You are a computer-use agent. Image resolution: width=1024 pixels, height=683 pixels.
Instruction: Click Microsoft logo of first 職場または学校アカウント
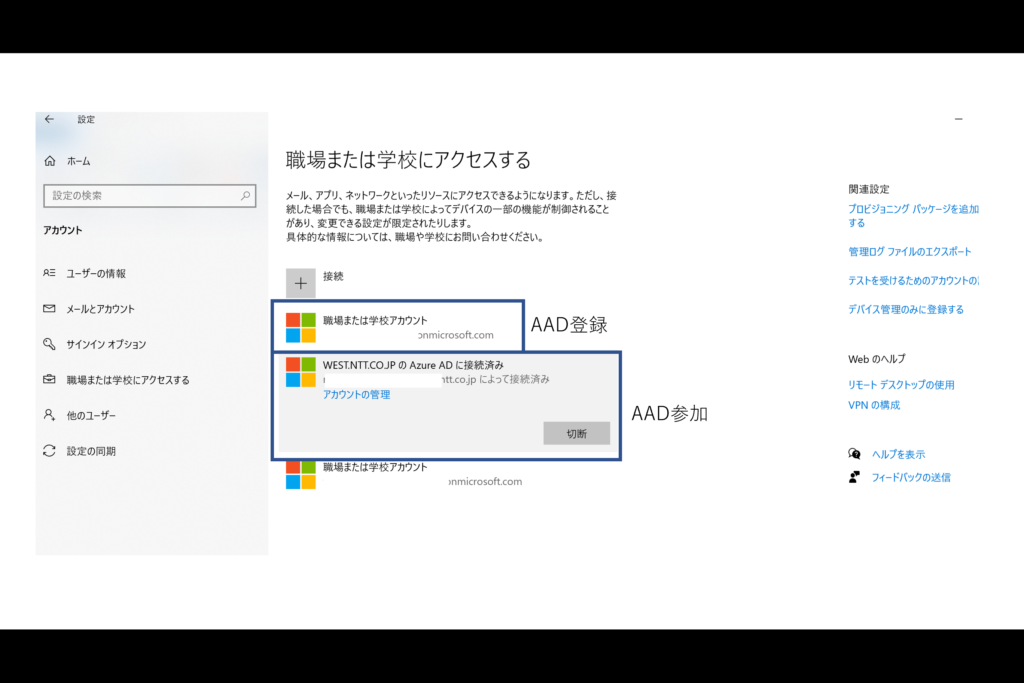coord(300,327)
